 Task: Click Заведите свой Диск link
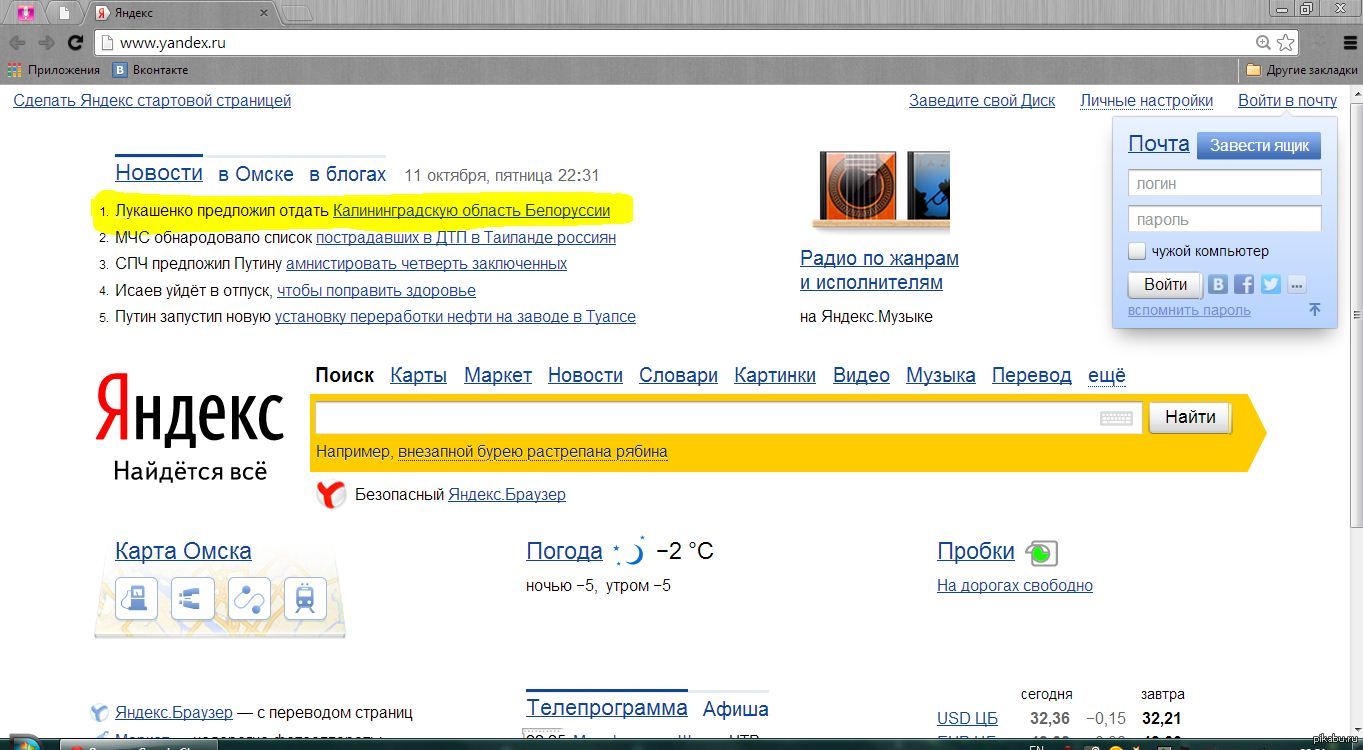pyautogui.click(x=982, y=100)
